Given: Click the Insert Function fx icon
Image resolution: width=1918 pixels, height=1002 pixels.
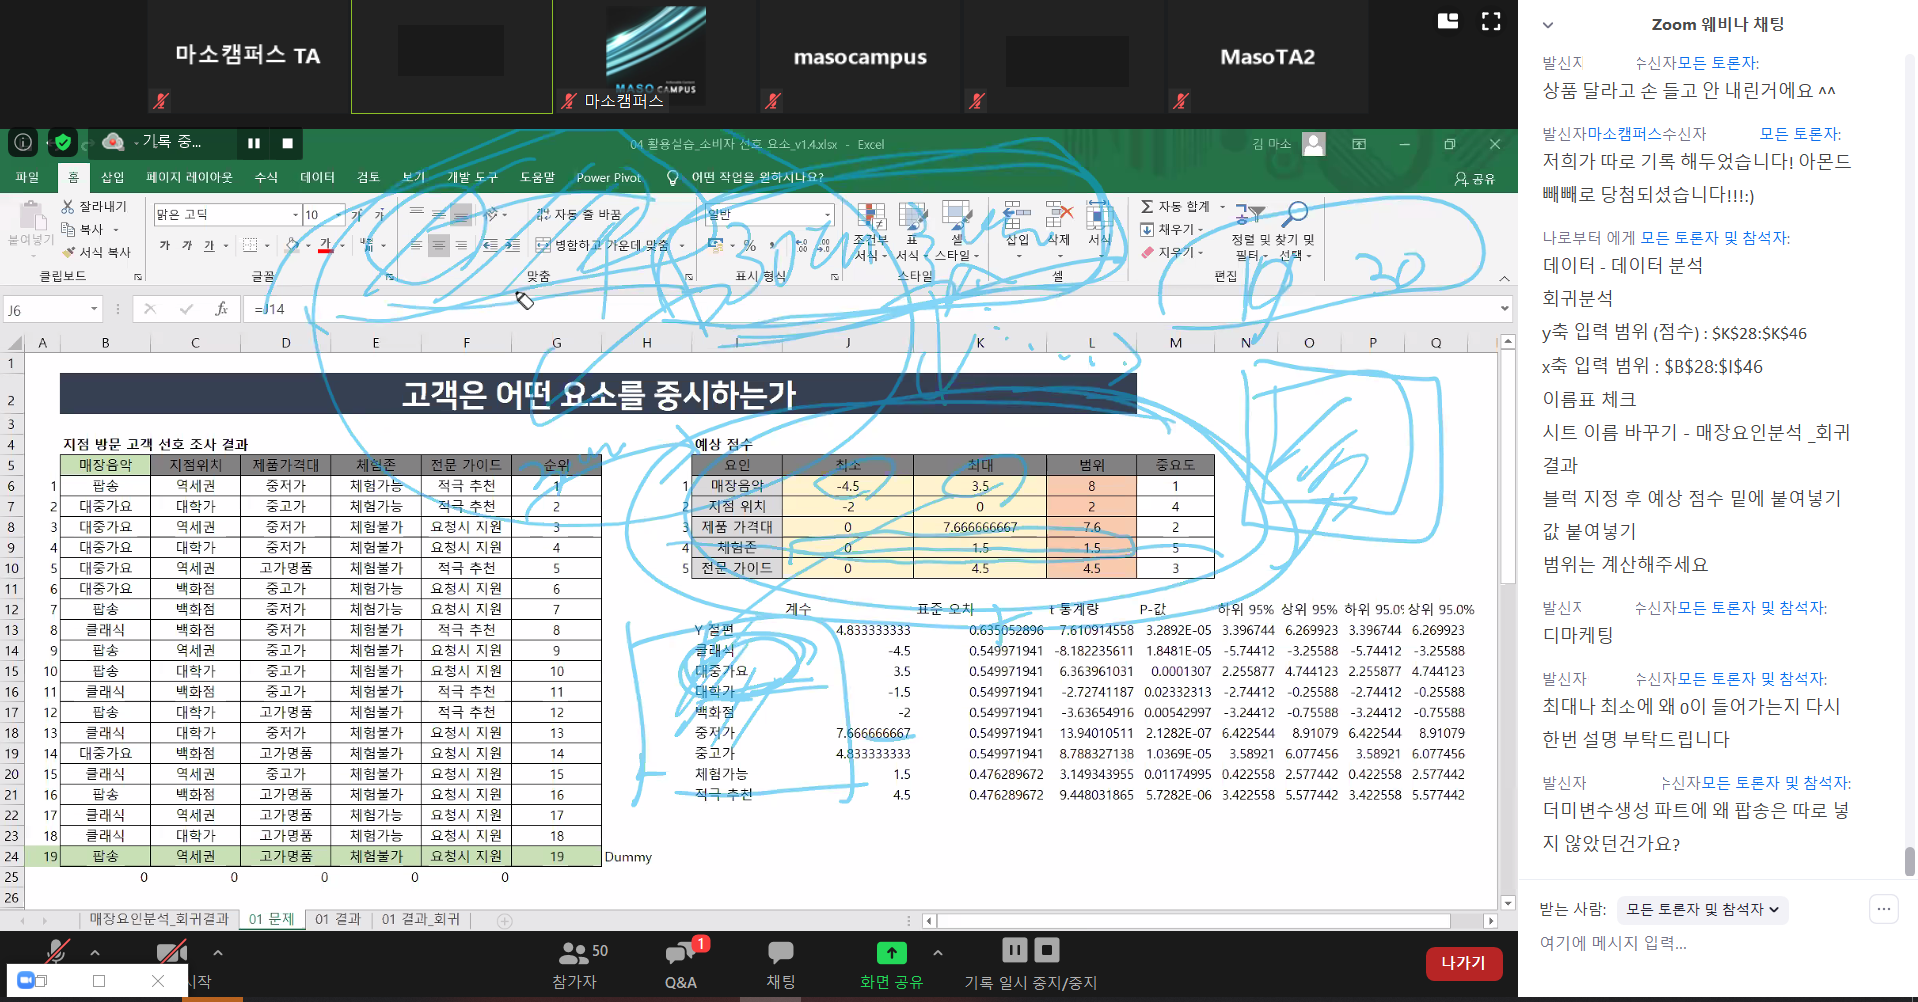Looking at the screenshot, I should coord(221,310).
